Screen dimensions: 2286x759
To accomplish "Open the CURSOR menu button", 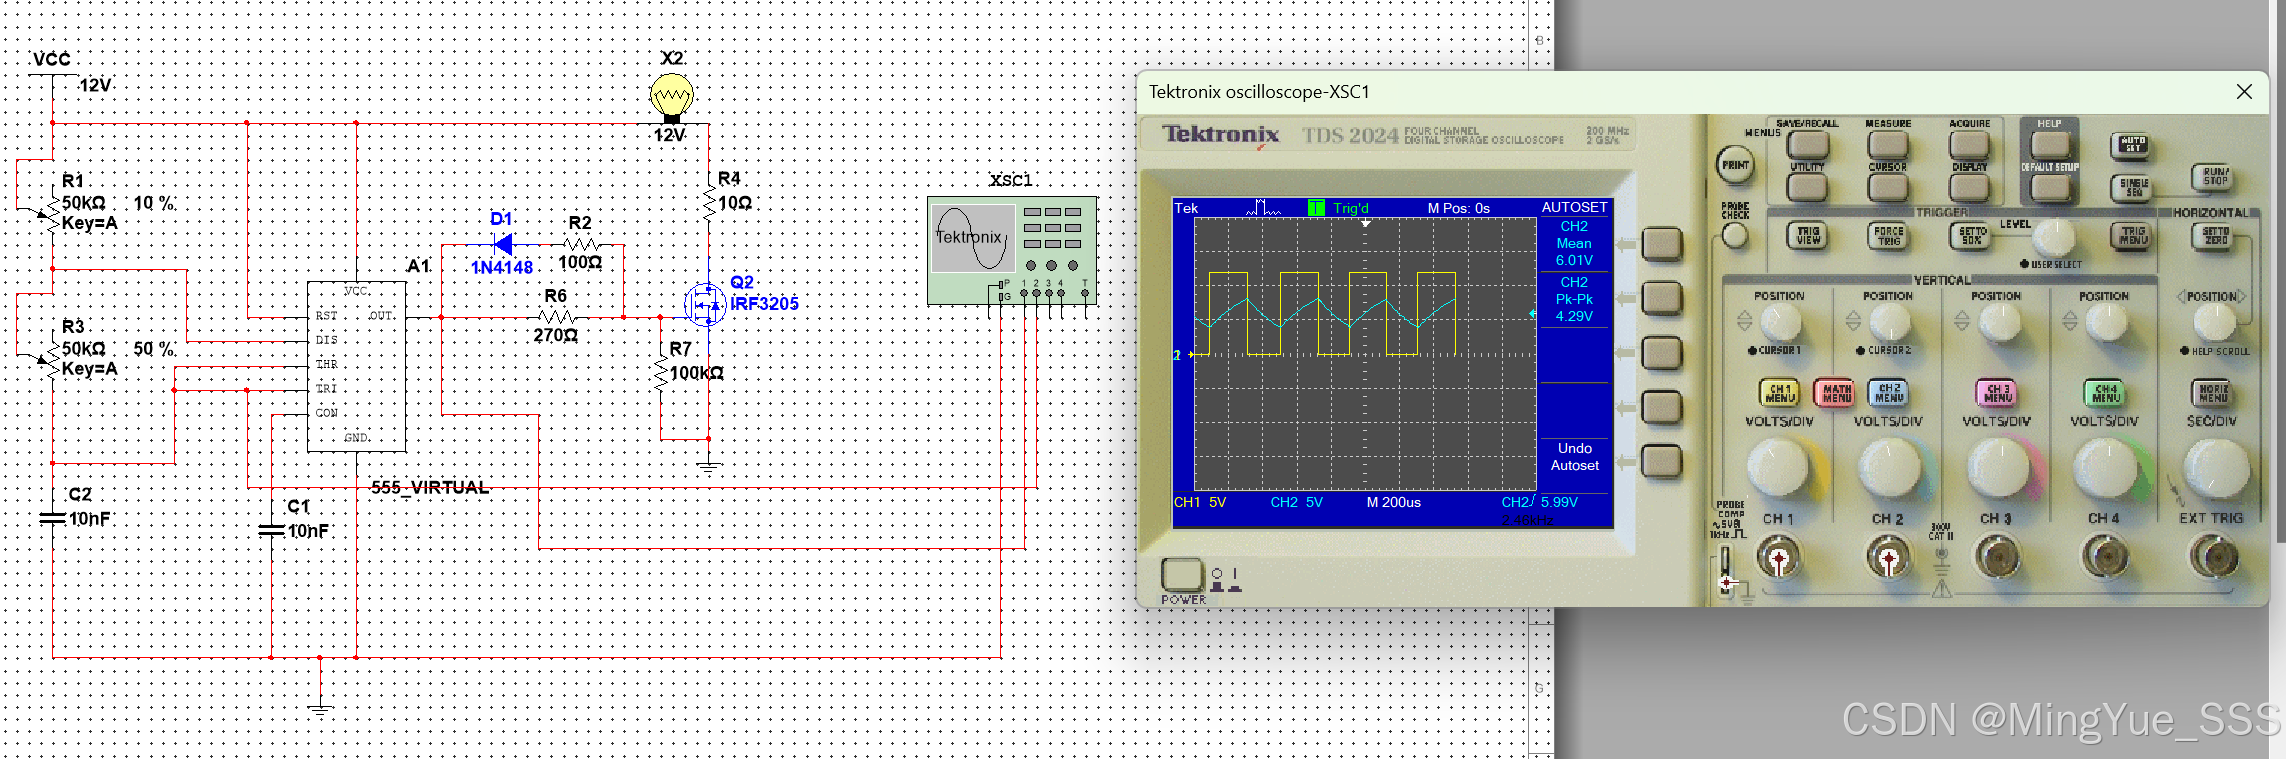I will (x=1887, y=187).
